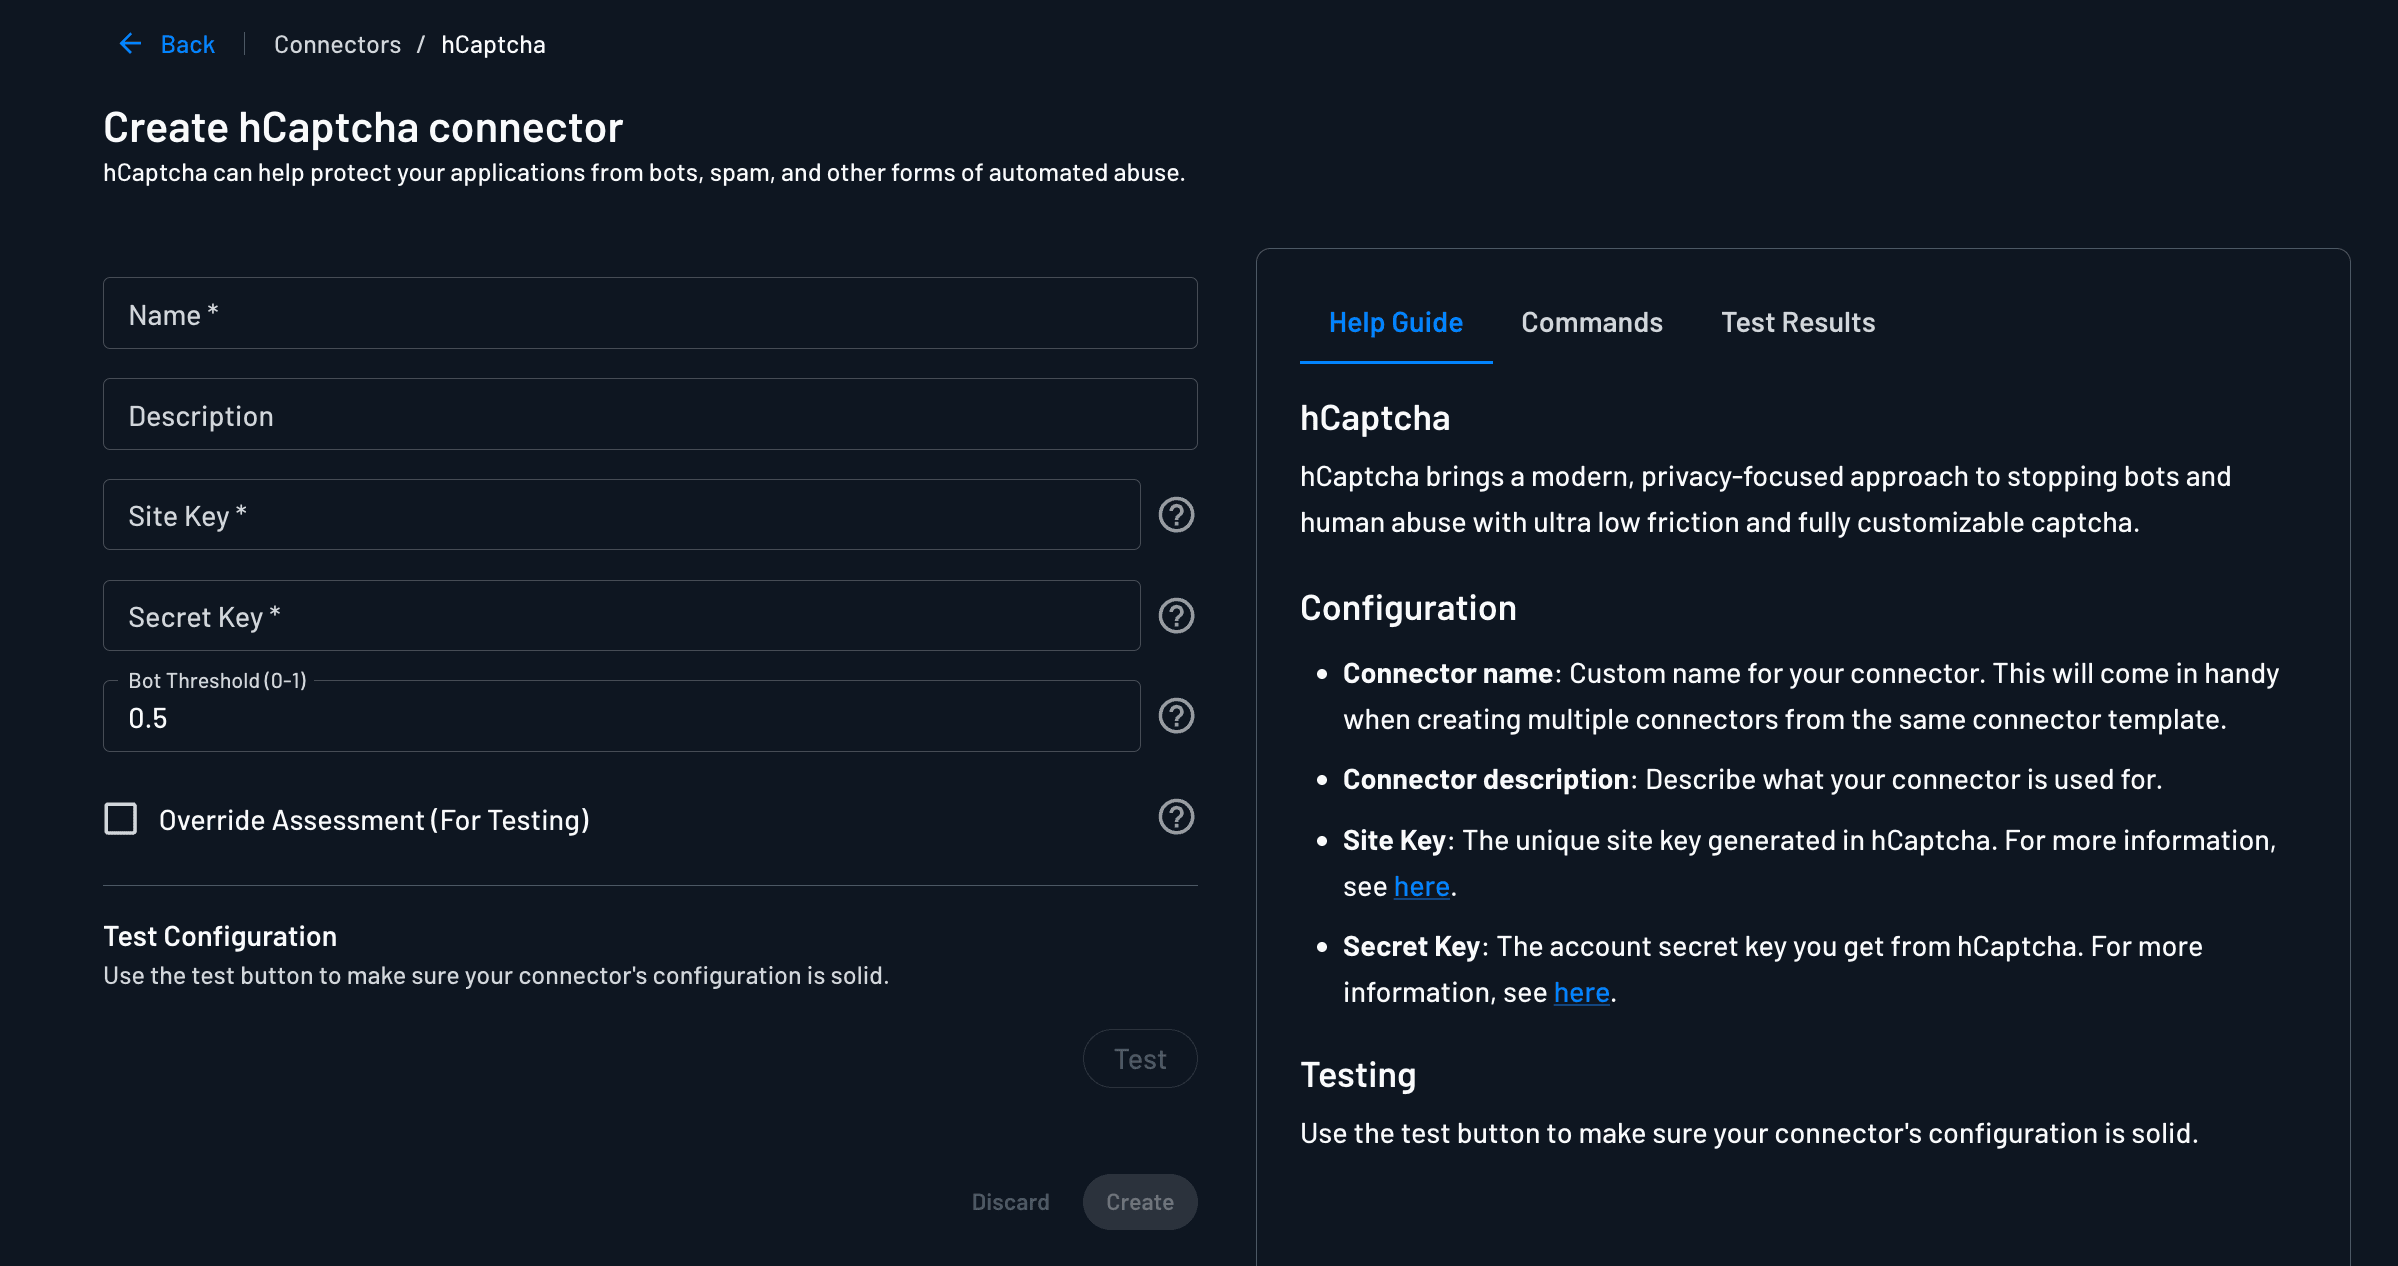
Task: Discard the connector configuration
Action: coord(1010,1202)
